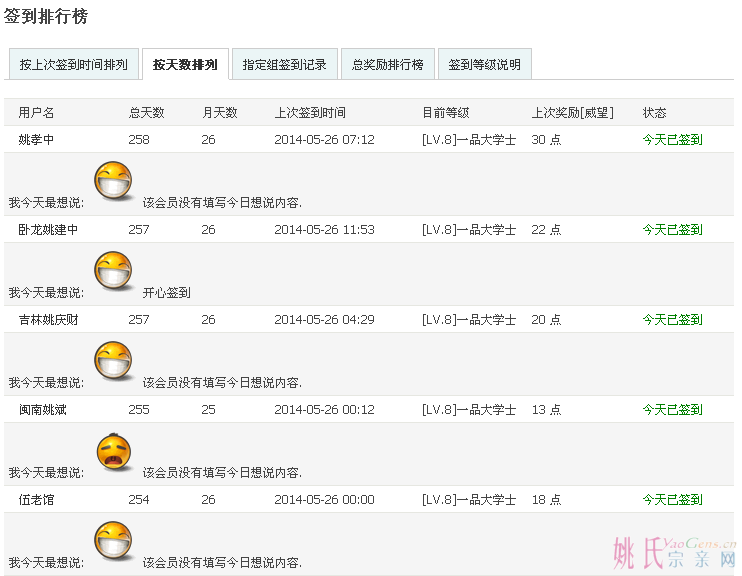Click the grinning emoji under 伍老馆
The image size is (742, 576).
click(113, 542)
